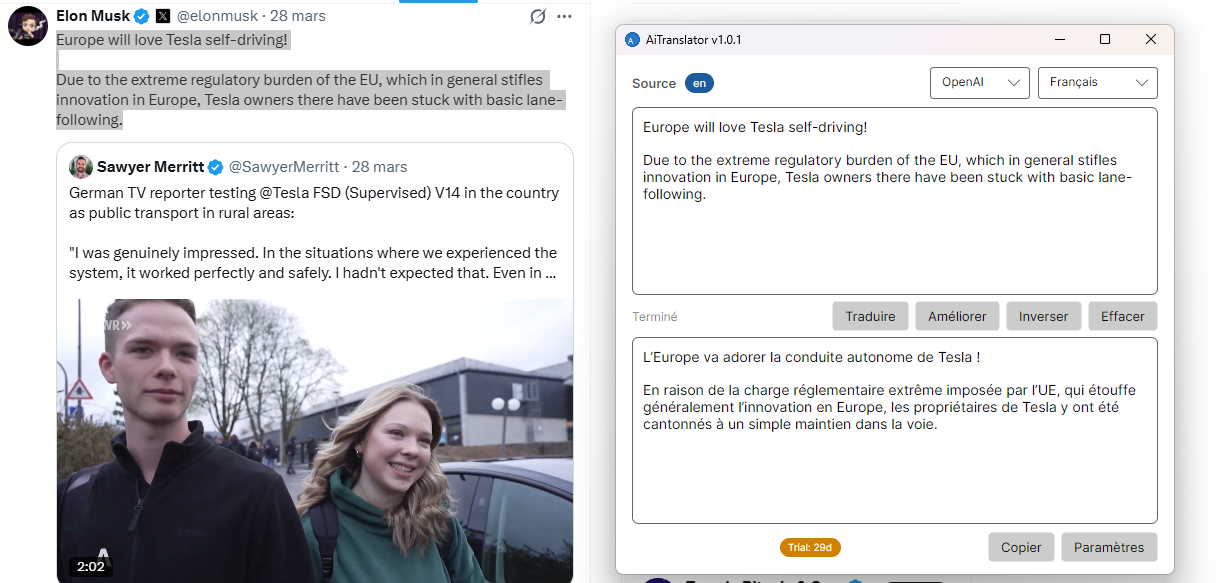Click the verified badge beside Sawyer Merritt
The image size is (1223, 583).
click(x=215, y=167)
